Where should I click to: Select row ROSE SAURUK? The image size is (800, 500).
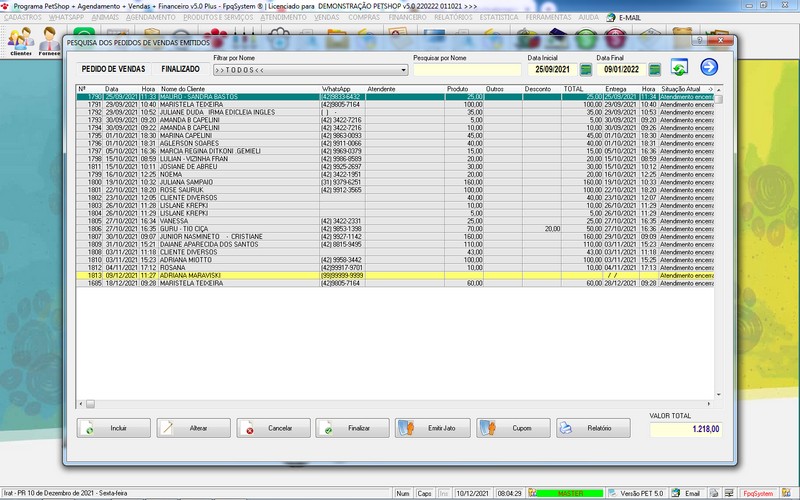395,190
